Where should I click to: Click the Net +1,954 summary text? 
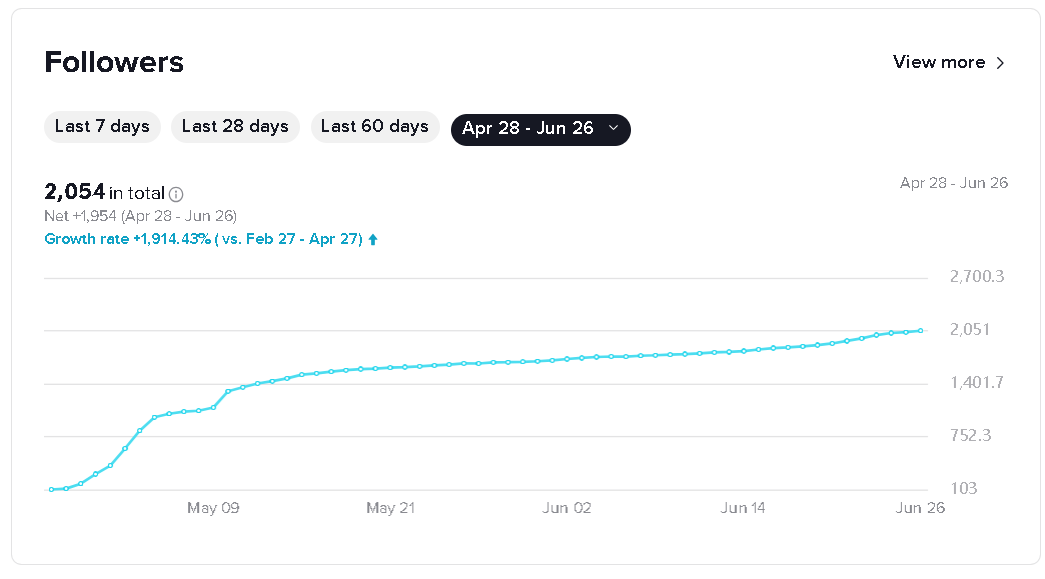tap(140, 216)
